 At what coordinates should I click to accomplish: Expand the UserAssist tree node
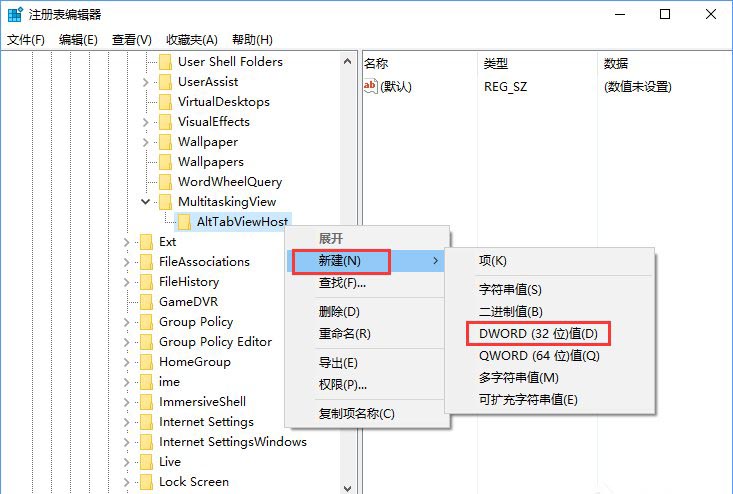coord(145,82)
